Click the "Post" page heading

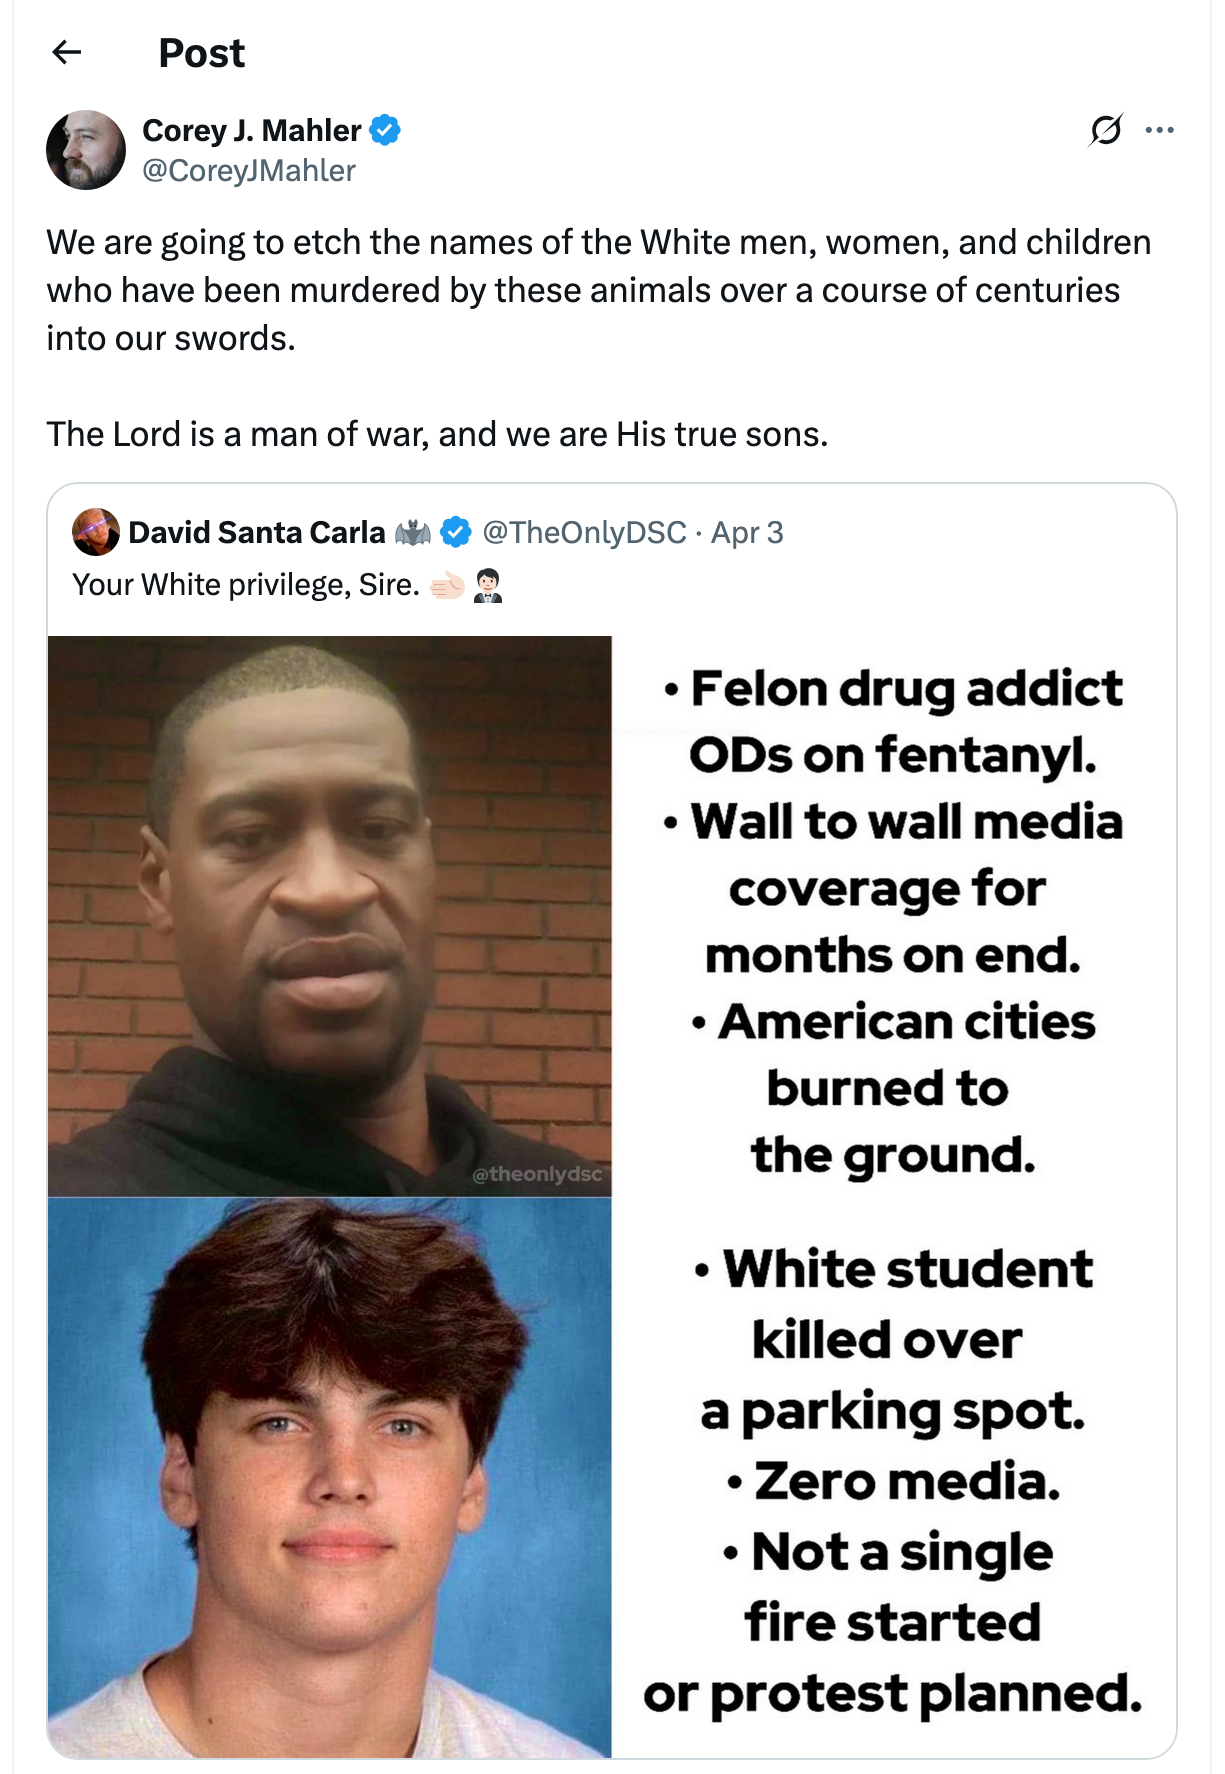click(201, 53)
